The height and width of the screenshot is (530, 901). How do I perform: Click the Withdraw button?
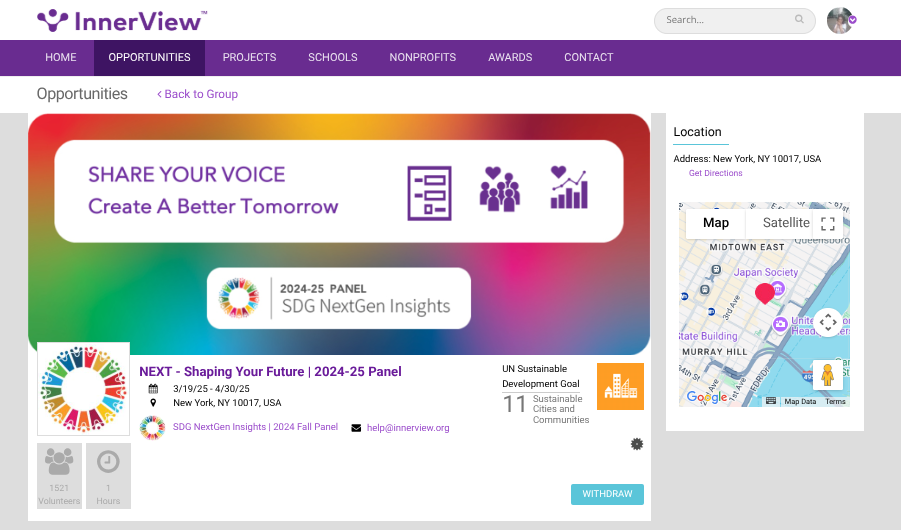[607, 494]
